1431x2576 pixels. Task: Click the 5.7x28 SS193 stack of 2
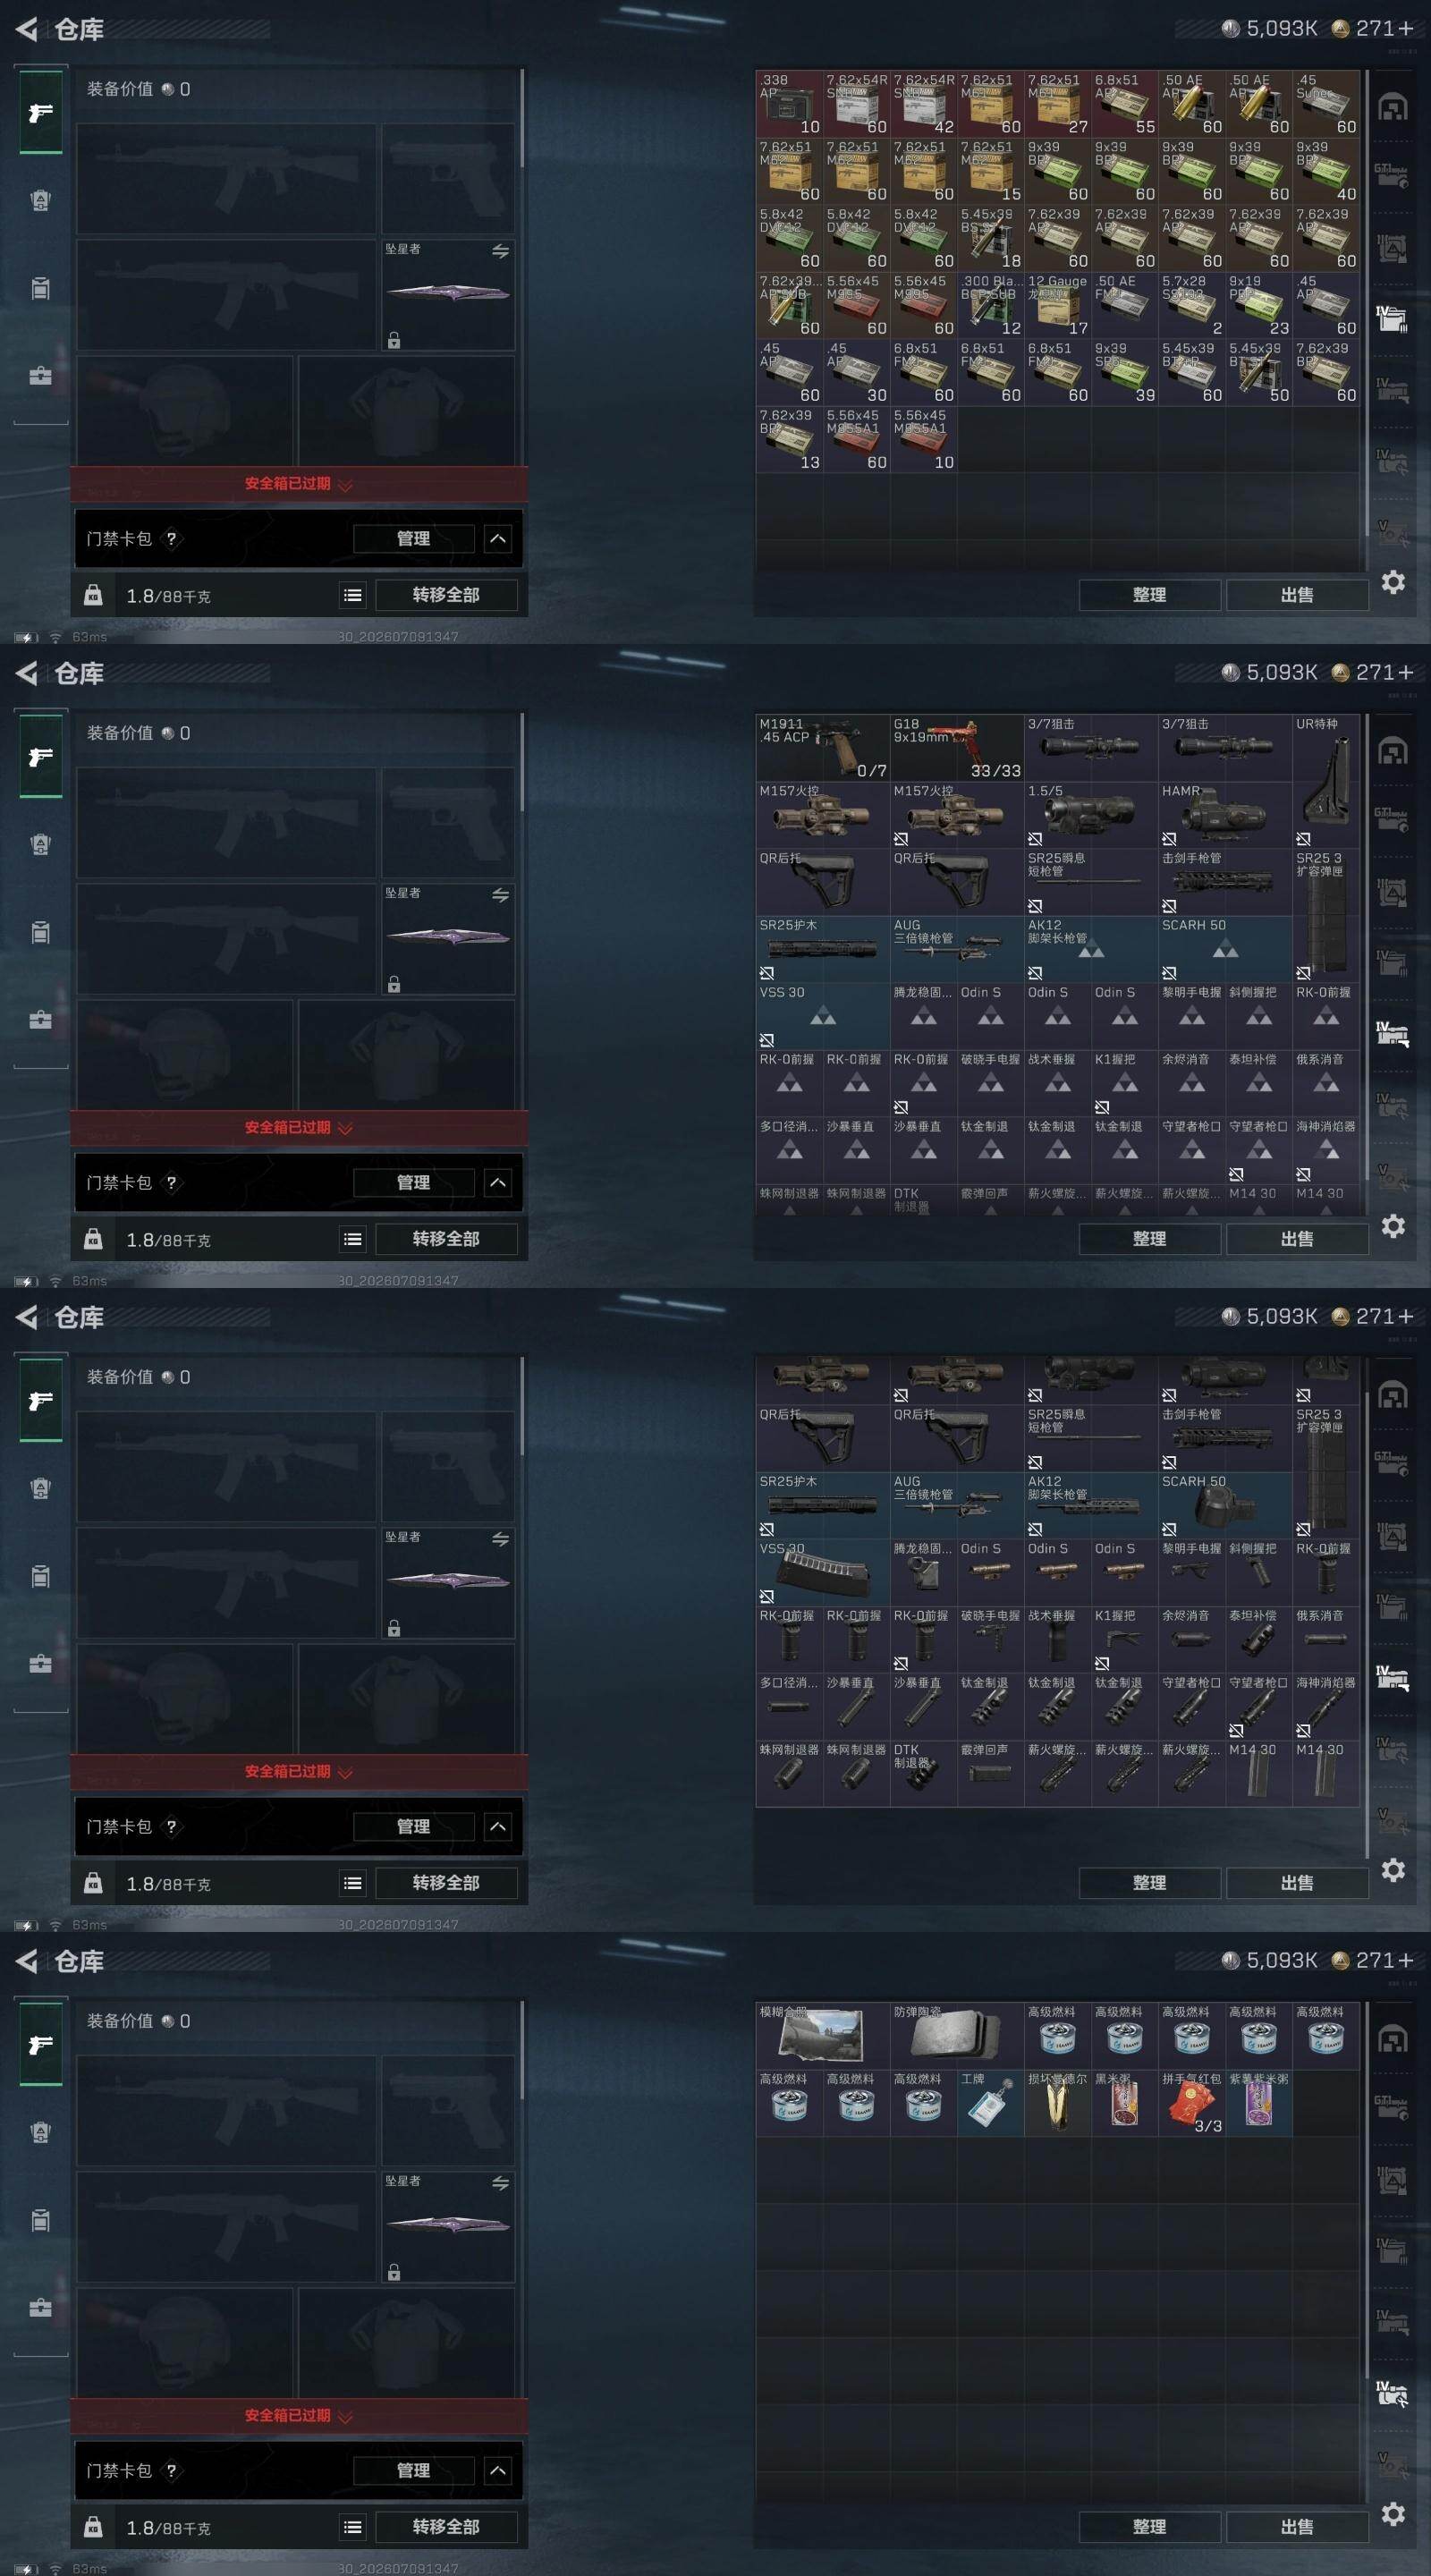(1191, 305)
